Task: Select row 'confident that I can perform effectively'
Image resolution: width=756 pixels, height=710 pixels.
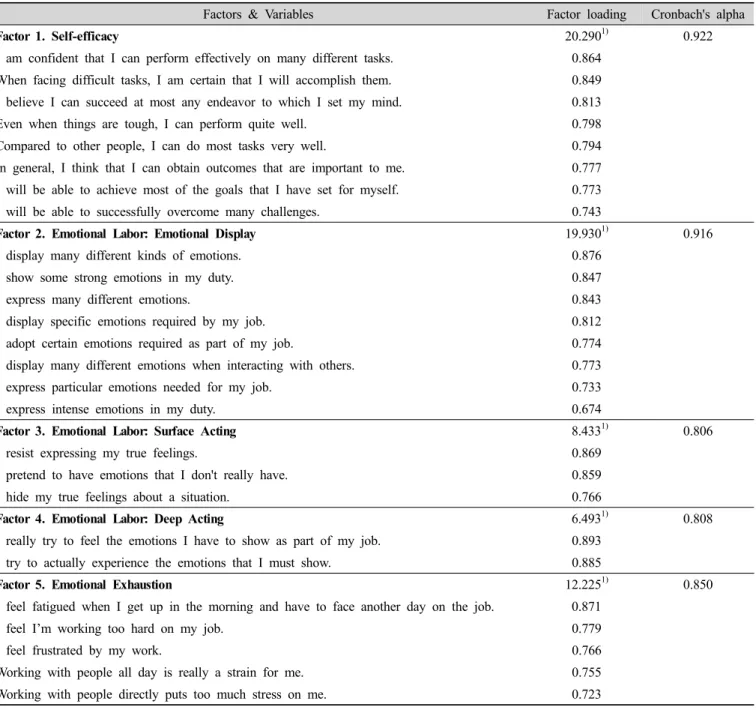Action: pos(197,58)
